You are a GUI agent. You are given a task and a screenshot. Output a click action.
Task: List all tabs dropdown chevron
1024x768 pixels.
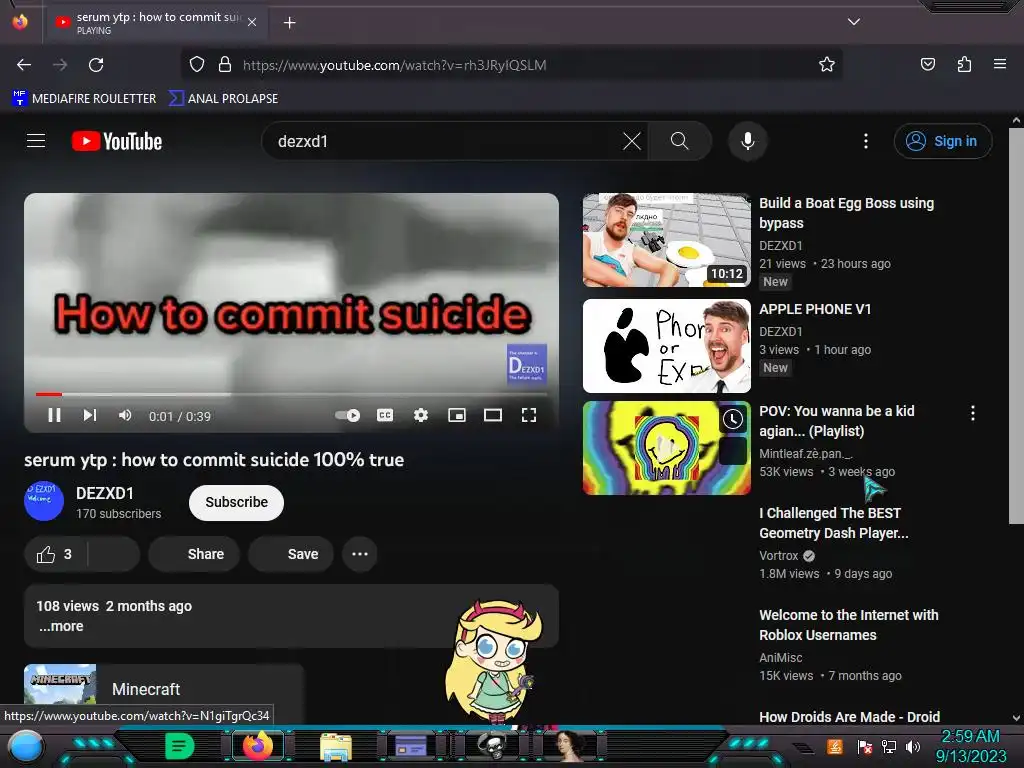click(854, 22)
